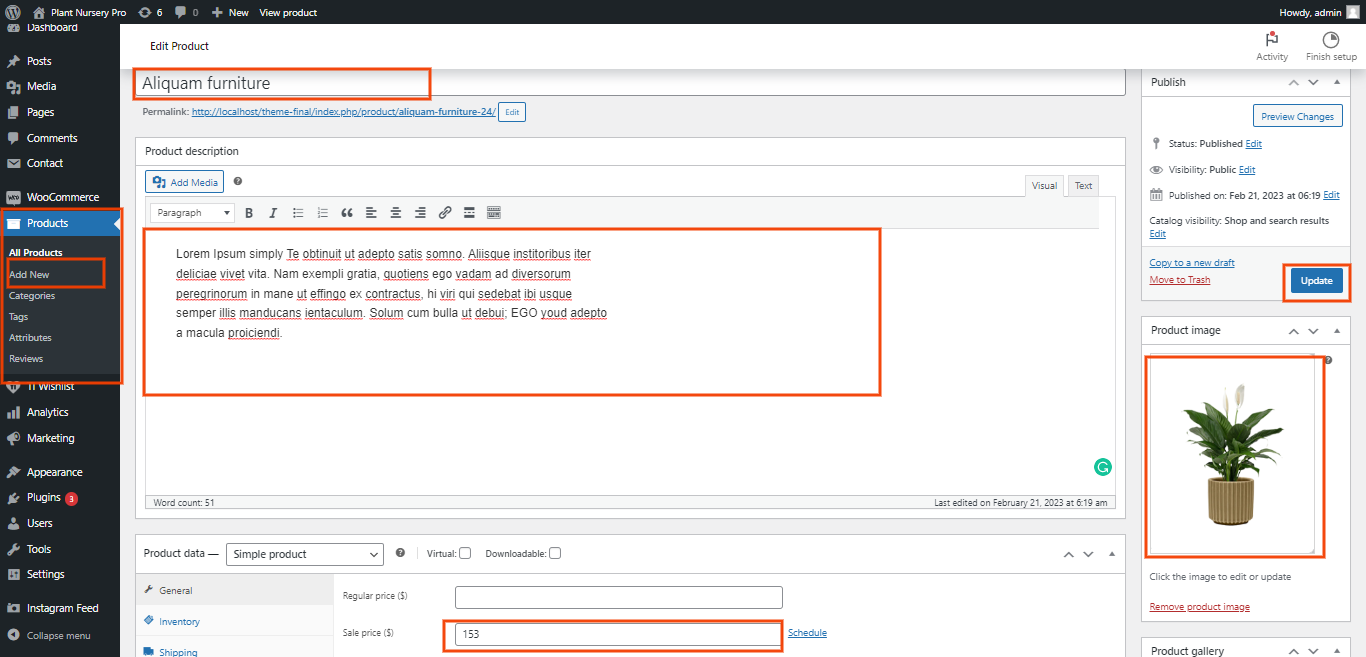Click the Grammarly icon in editor
This screenshot has height=657, width=1366.
(x=1103, y=467)
